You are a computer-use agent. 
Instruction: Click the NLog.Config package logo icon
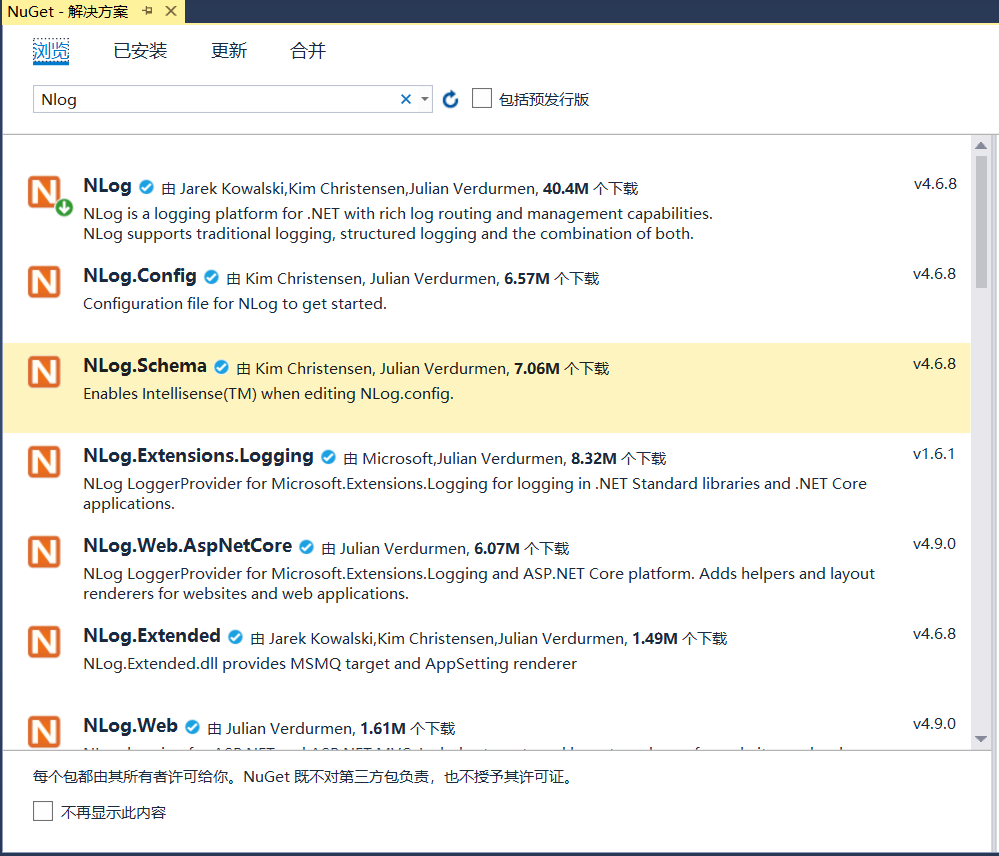click(x=44, y=282)
